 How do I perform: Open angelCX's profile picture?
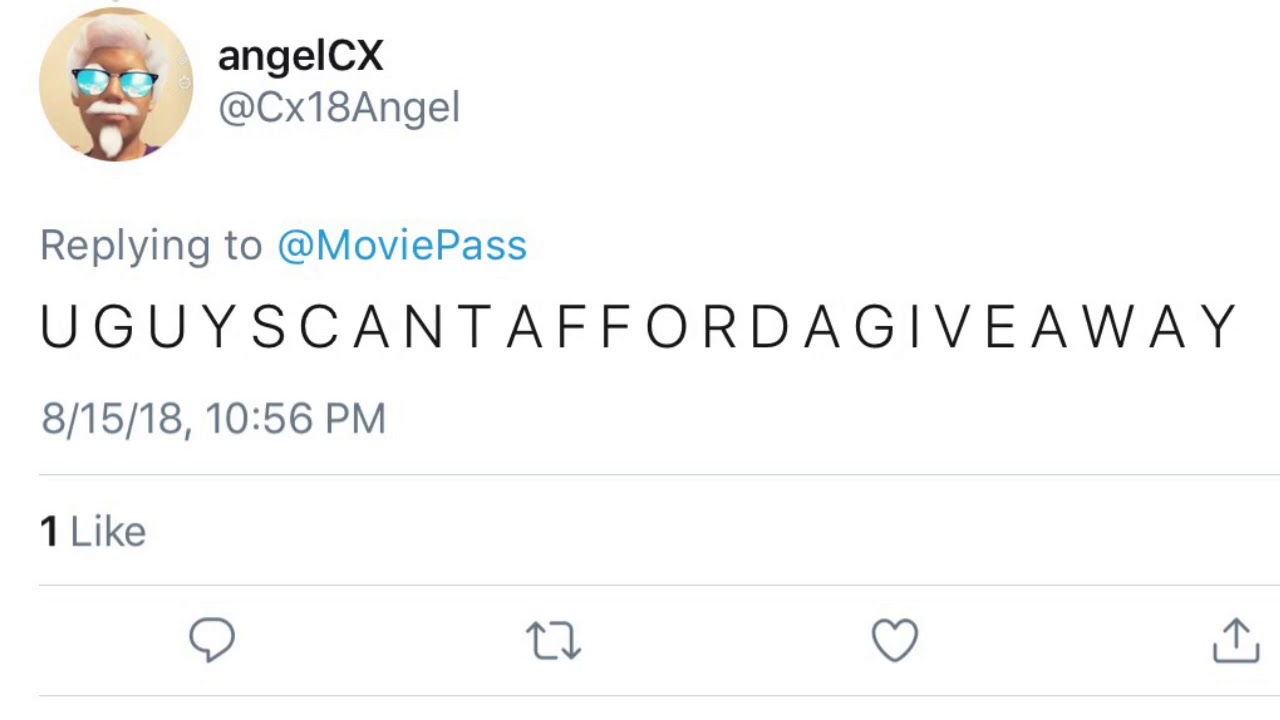[x=116, y=84]
